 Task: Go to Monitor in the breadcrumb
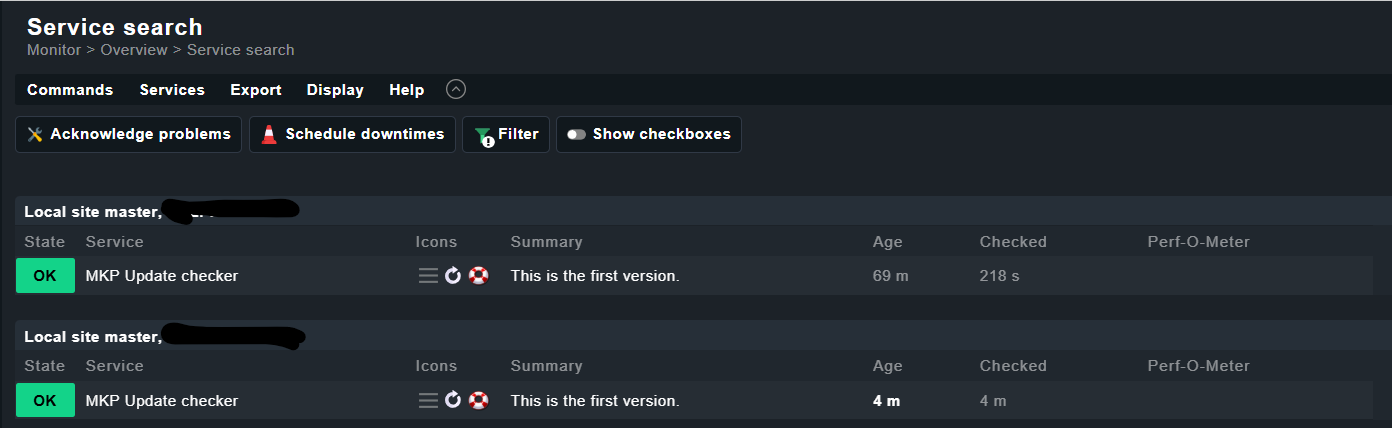point(54,50)
